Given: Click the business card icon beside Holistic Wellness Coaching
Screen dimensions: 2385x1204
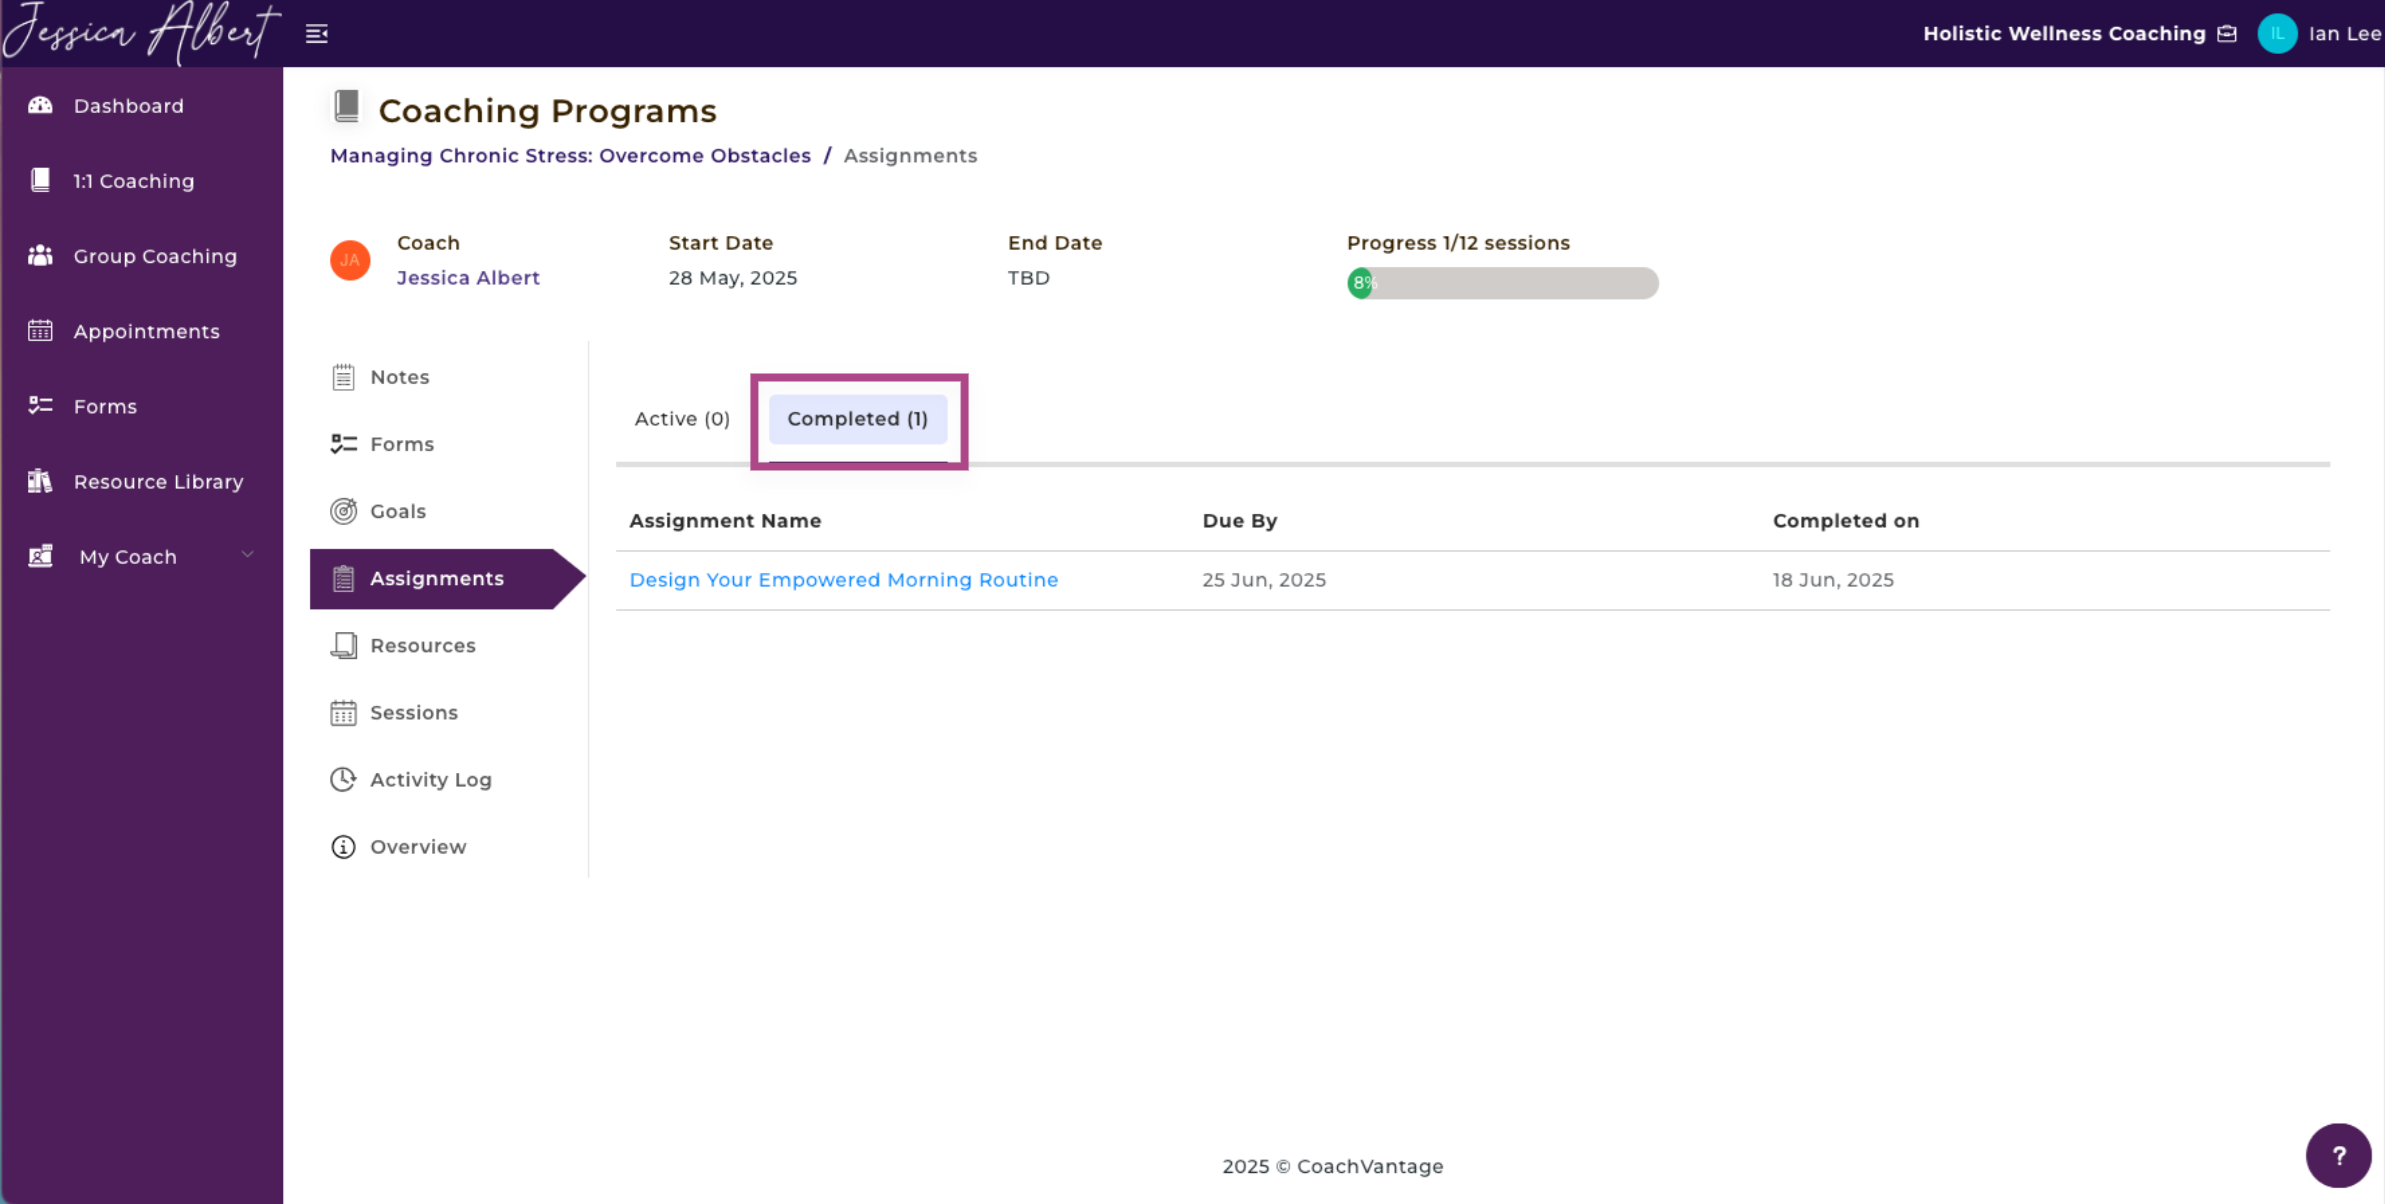Looking at the screenshot, I should coord(2227,33).
